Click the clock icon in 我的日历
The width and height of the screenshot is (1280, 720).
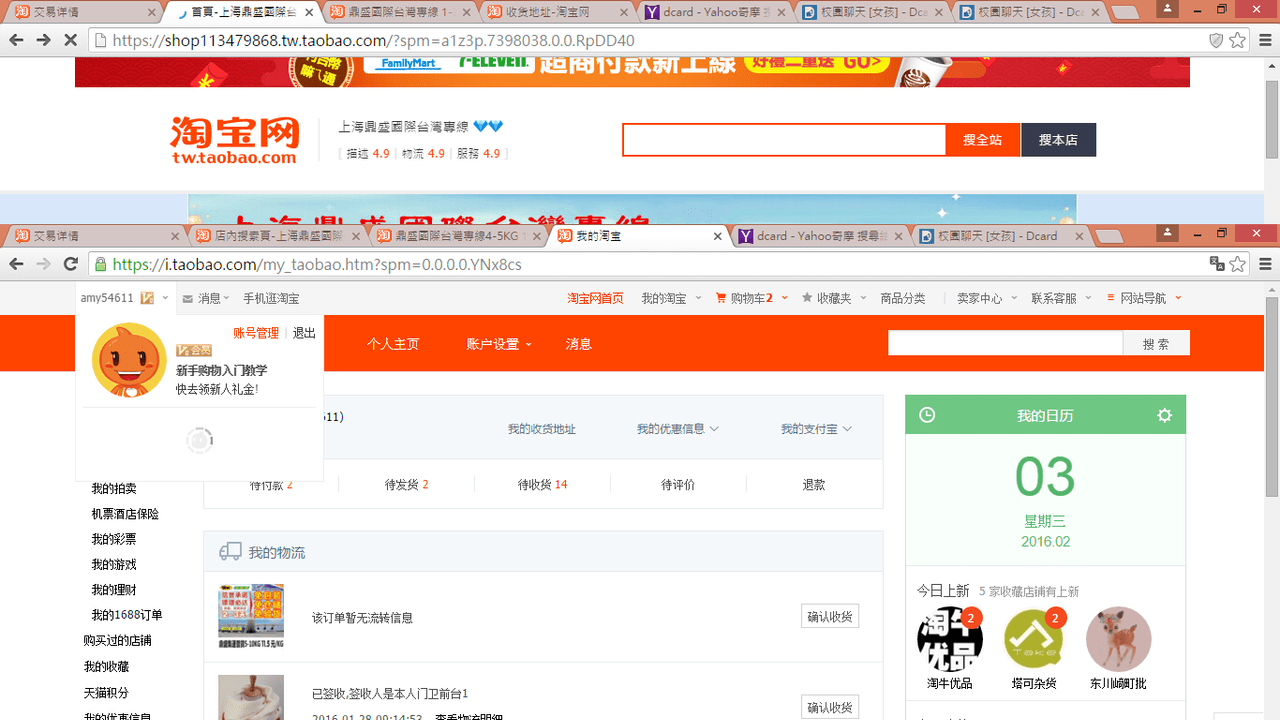coord(927,415)
